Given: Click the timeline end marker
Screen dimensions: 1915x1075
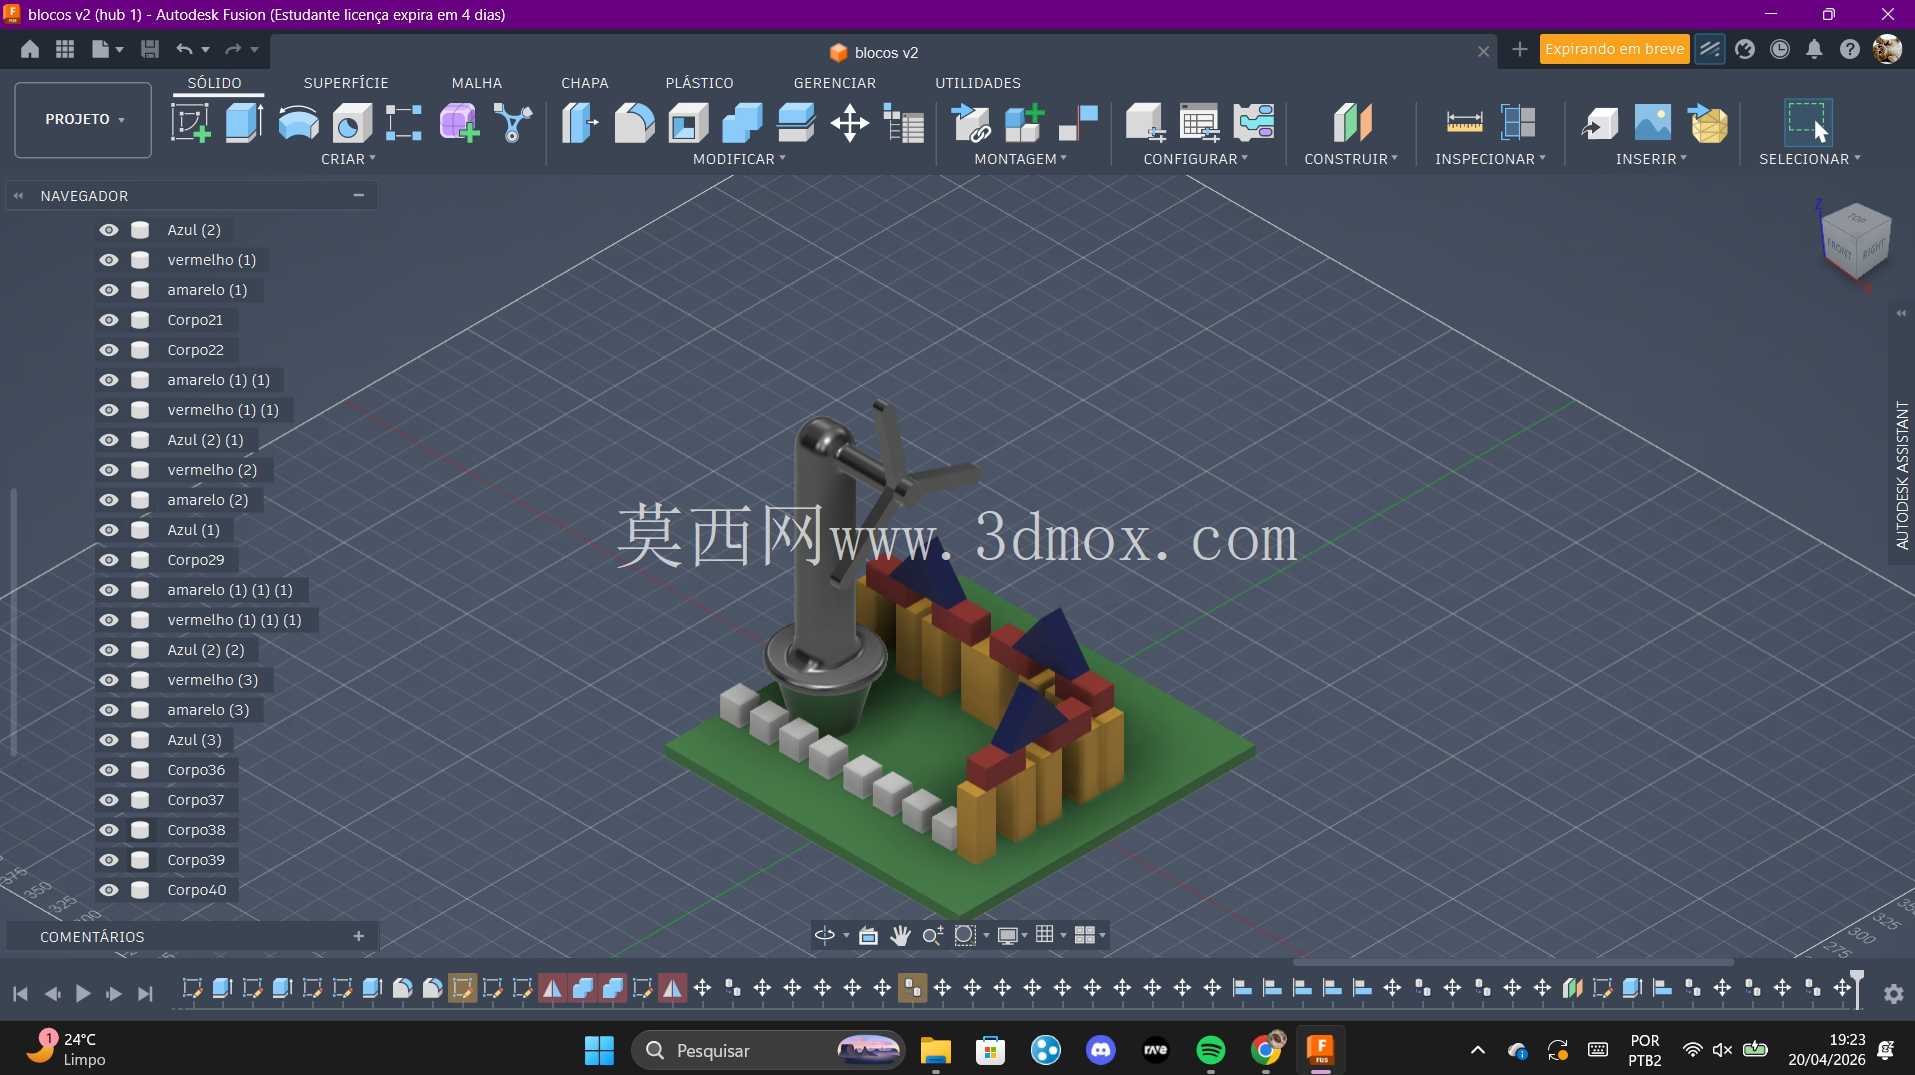Looking at the screenshot, I should click(x=1857, y=989).
